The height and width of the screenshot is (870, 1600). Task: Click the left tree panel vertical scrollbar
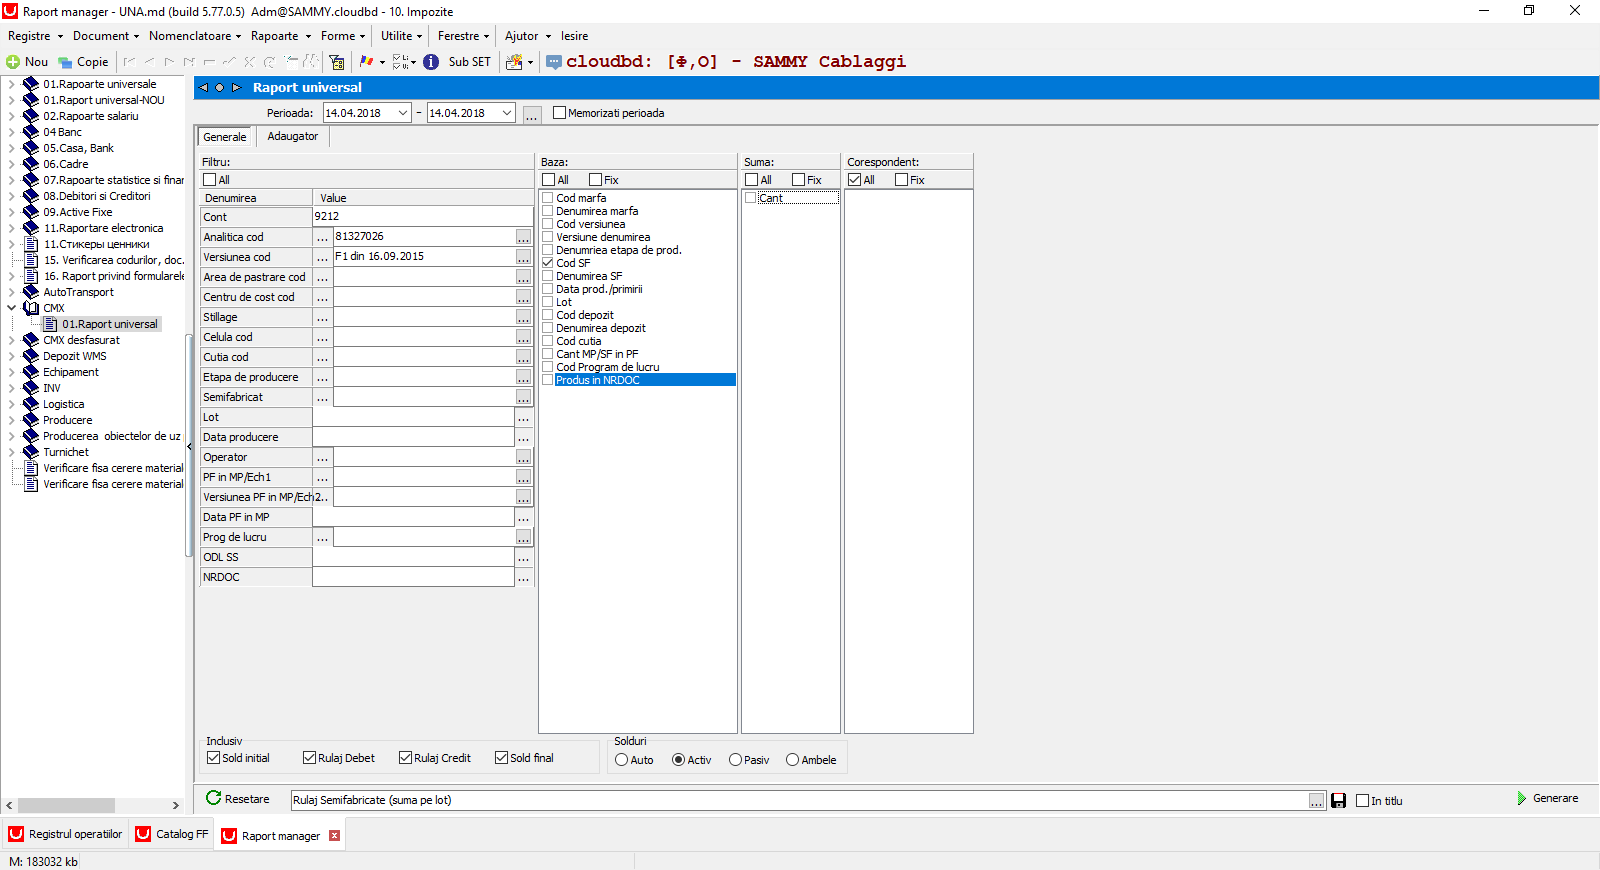[189, 445]
